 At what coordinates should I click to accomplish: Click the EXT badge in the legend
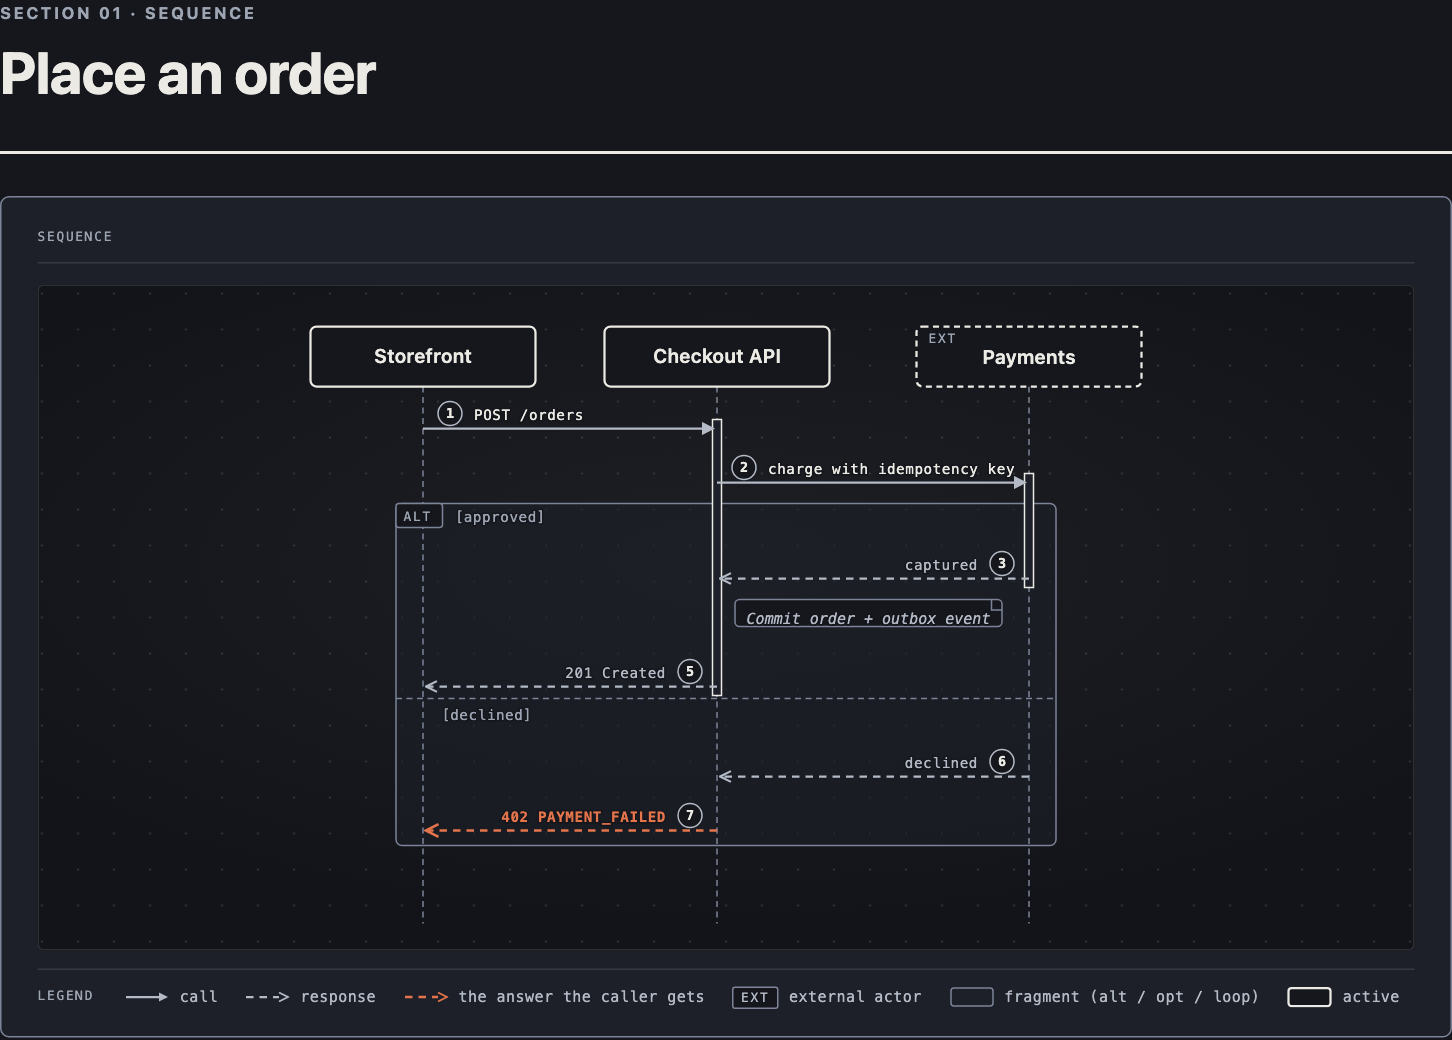pos(755,997)
